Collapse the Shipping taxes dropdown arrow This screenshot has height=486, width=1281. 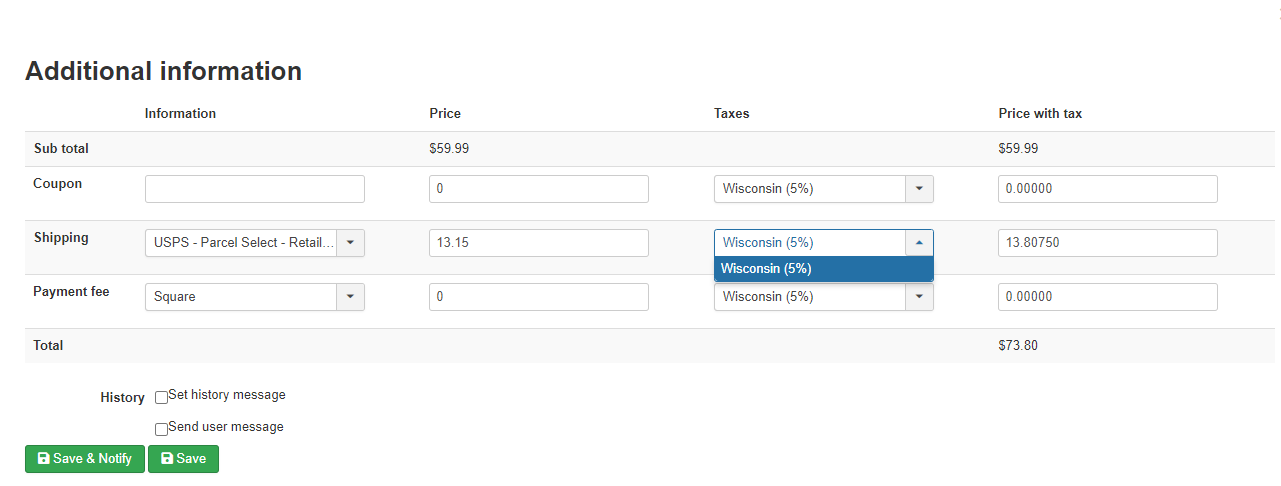tap(919, 243)
